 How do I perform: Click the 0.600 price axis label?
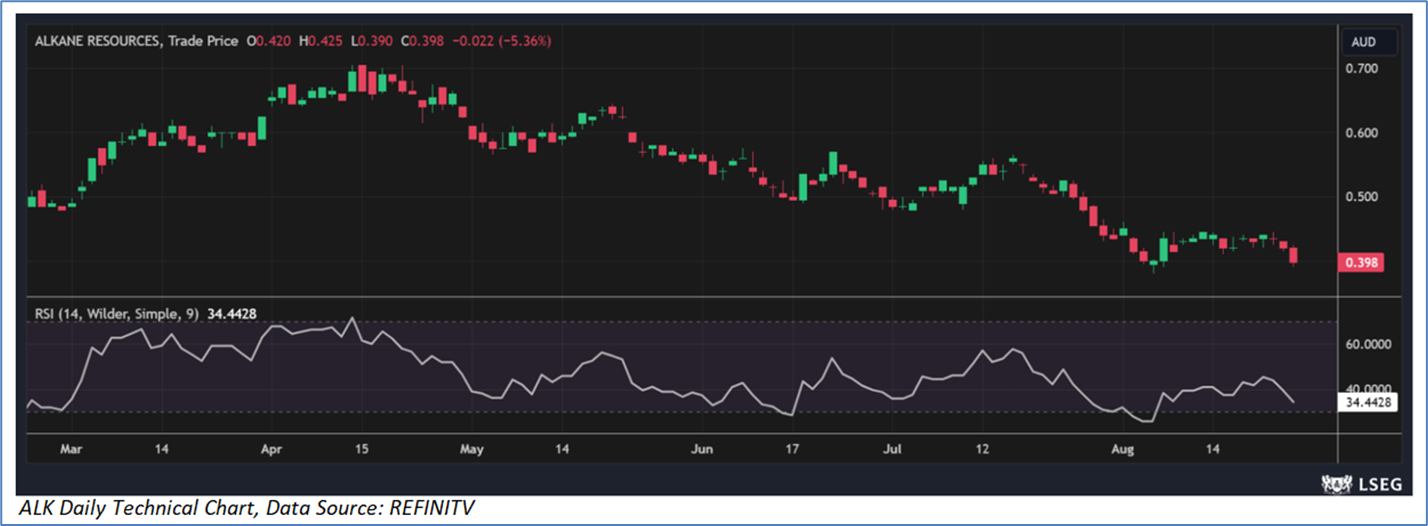coord(1363,132)
